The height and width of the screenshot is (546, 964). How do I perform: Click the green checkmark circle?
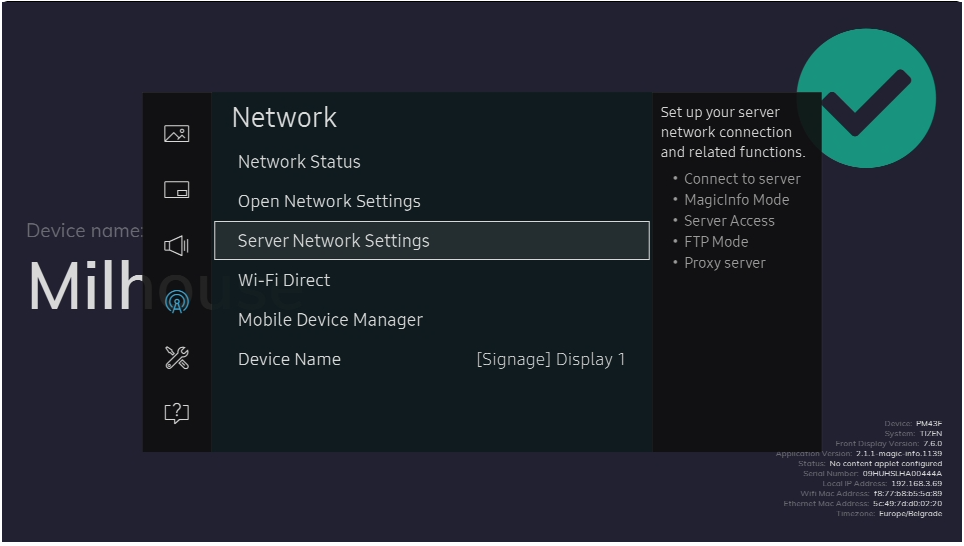pos(865,98)
